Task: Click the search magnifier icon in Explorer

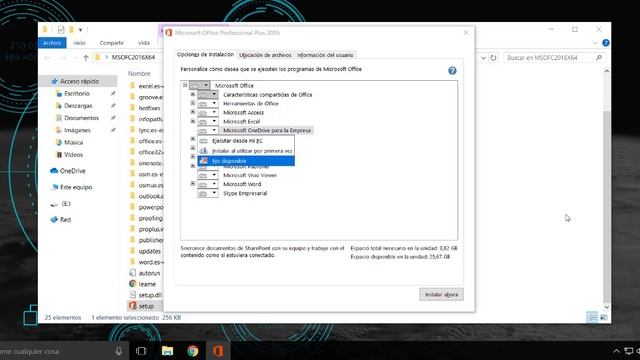Action: click(599, 58)
